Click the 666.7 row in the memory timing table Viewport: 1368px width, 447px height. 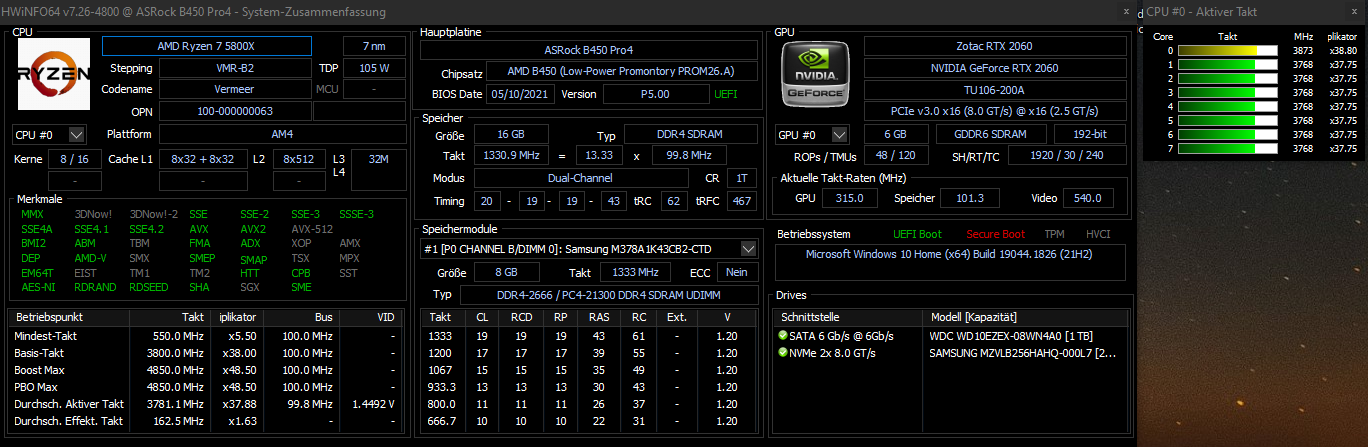click(x=590, y=421)
